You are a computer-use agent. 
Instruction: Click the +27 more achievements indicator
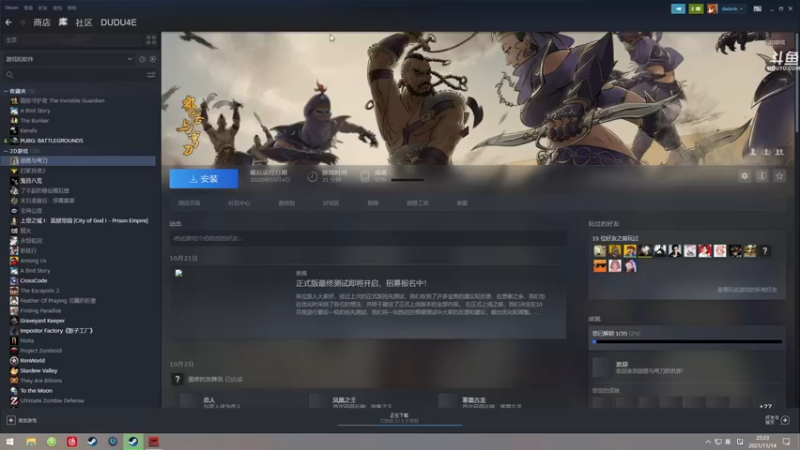(x=765, y=406)
